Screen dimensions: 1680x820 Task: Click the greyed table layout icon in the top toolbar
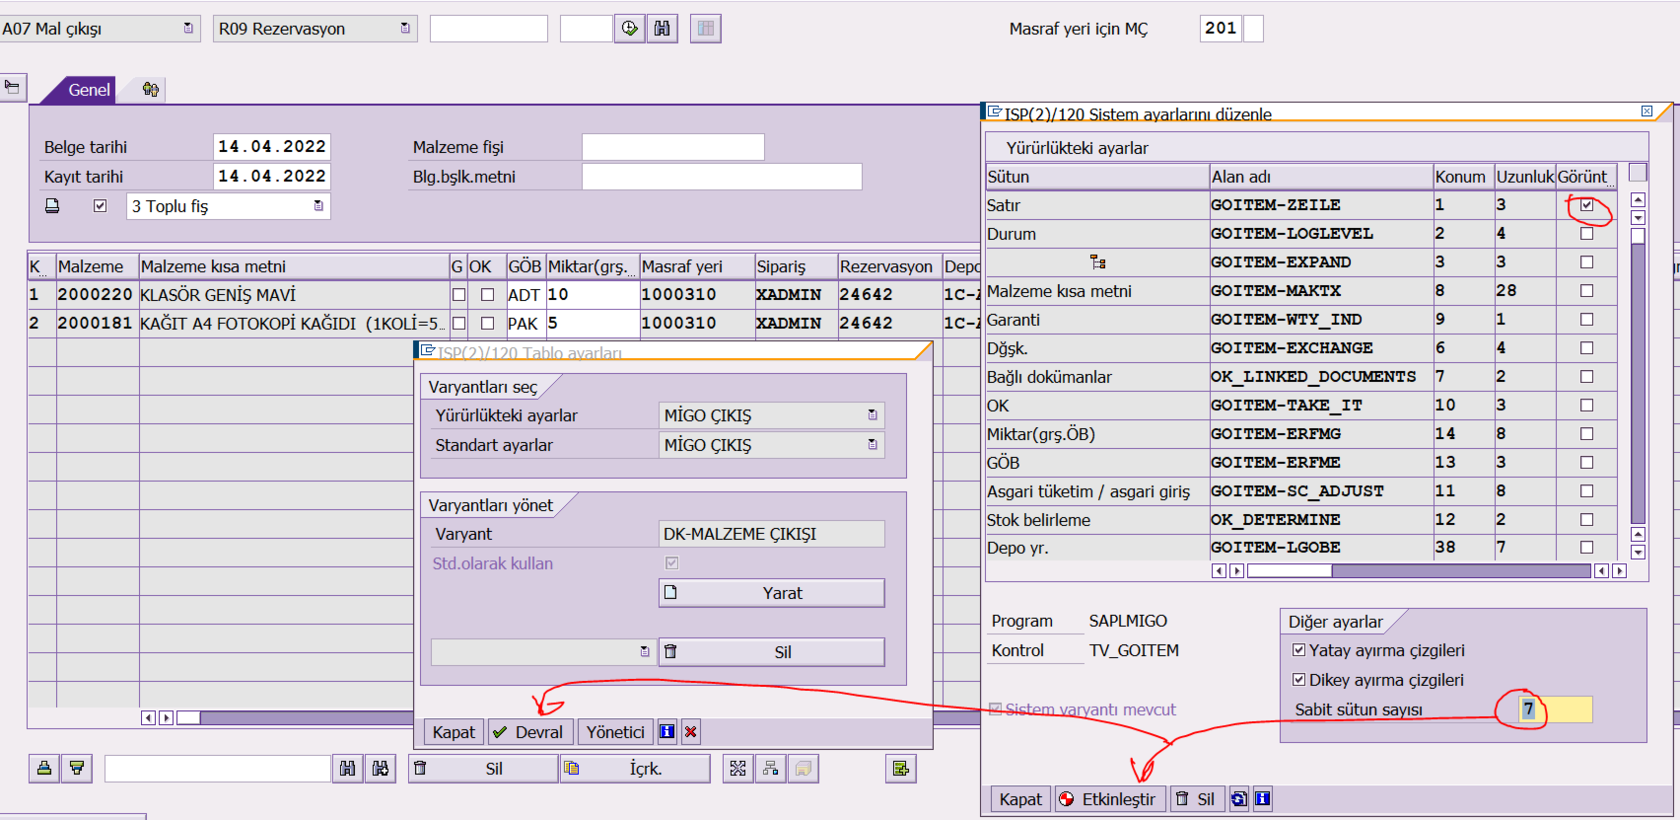705,29
